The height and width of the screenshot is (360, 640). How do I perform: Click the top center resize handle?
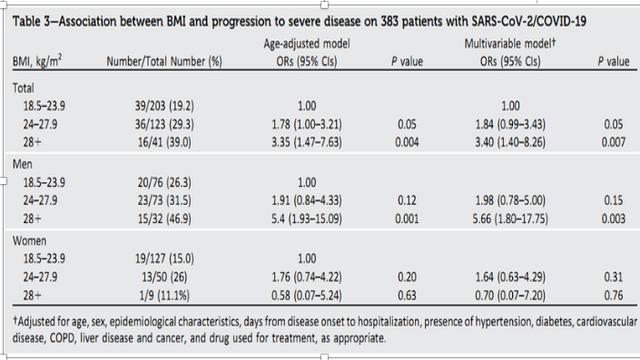click(324, 5)
